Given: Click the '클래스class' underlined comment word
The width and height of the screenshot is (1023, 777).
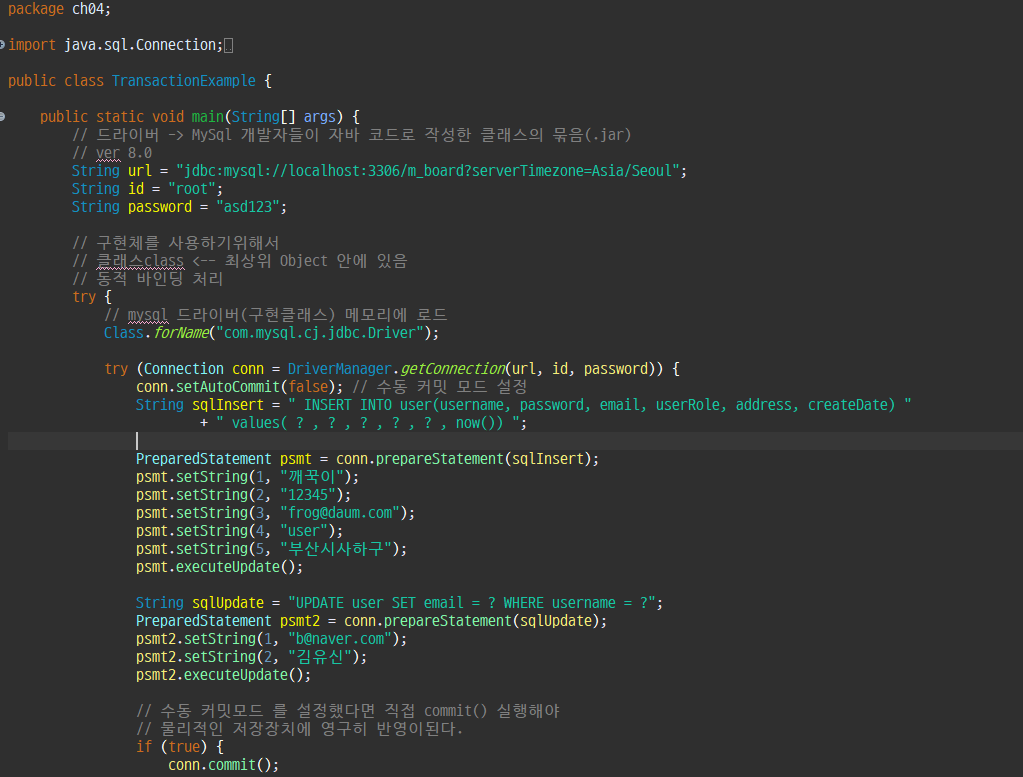Looking at the screenshot, I should click(140, 261).
